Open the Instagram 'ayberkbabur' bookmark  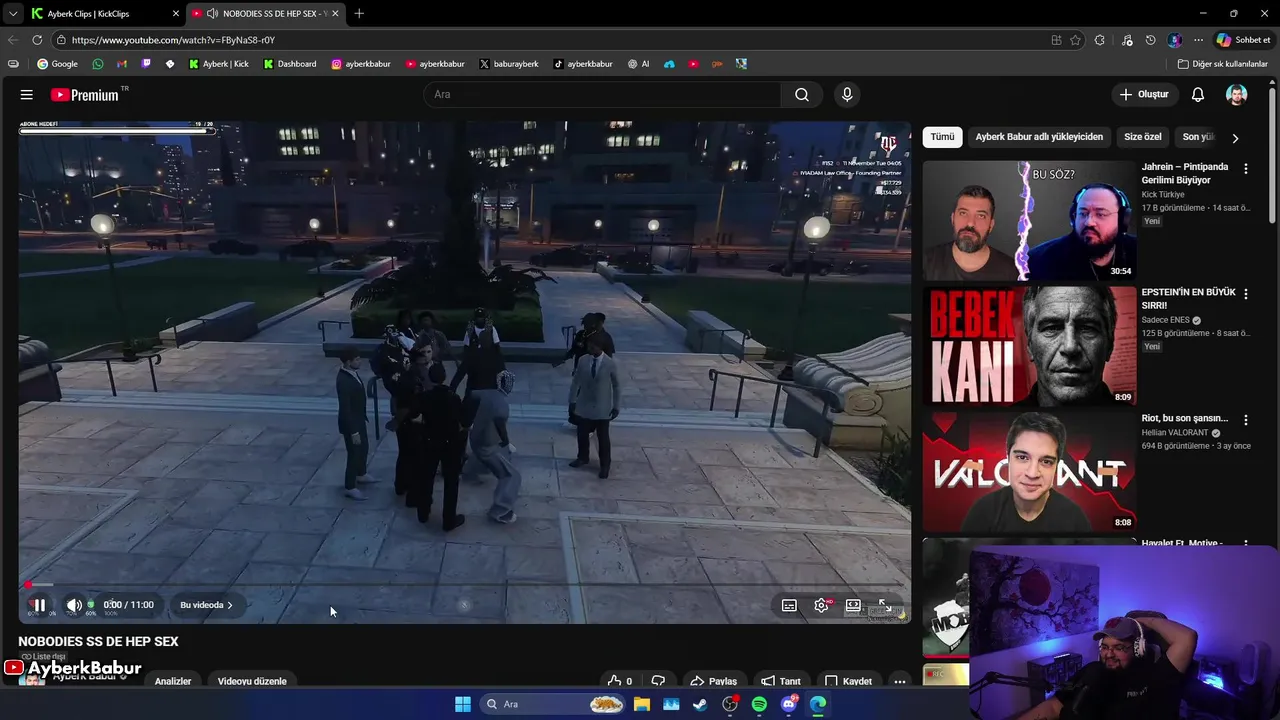pyautogui.click(x=361, y=64)
